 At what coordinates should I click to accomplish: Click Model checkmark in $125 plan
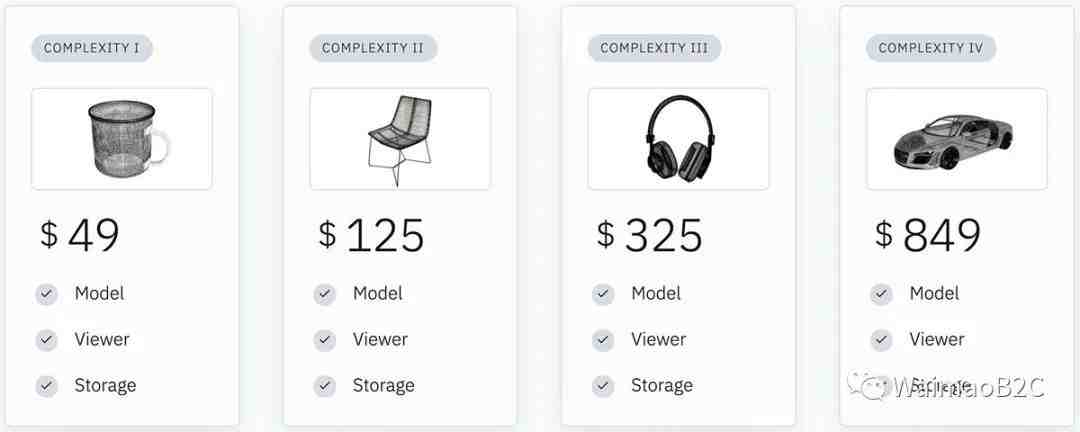[x=324, y=294]
